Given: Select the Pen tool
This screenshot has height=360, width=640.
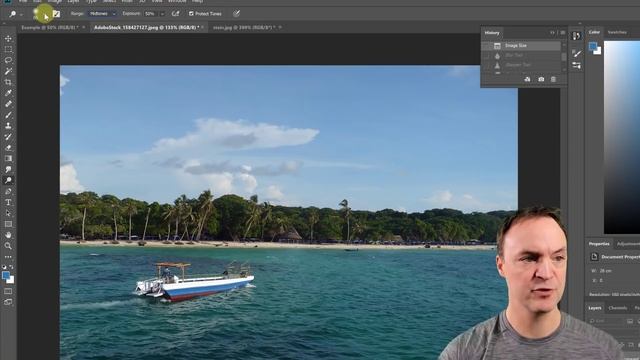Looking at the screenshot, I should 8,191.
